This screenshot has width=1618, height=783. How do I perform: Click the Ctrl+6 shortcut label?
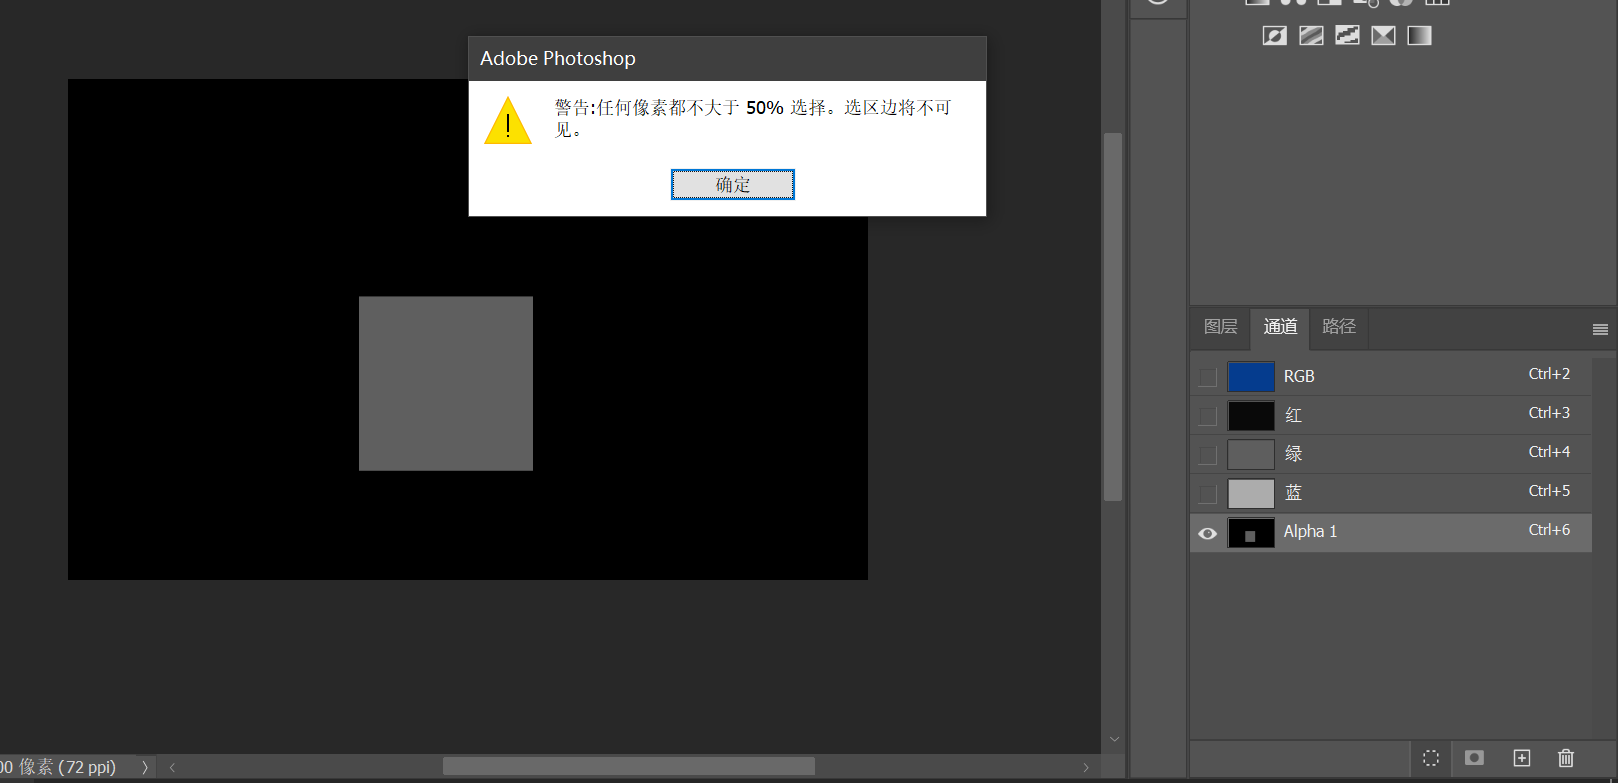(x=1549, y=530)
